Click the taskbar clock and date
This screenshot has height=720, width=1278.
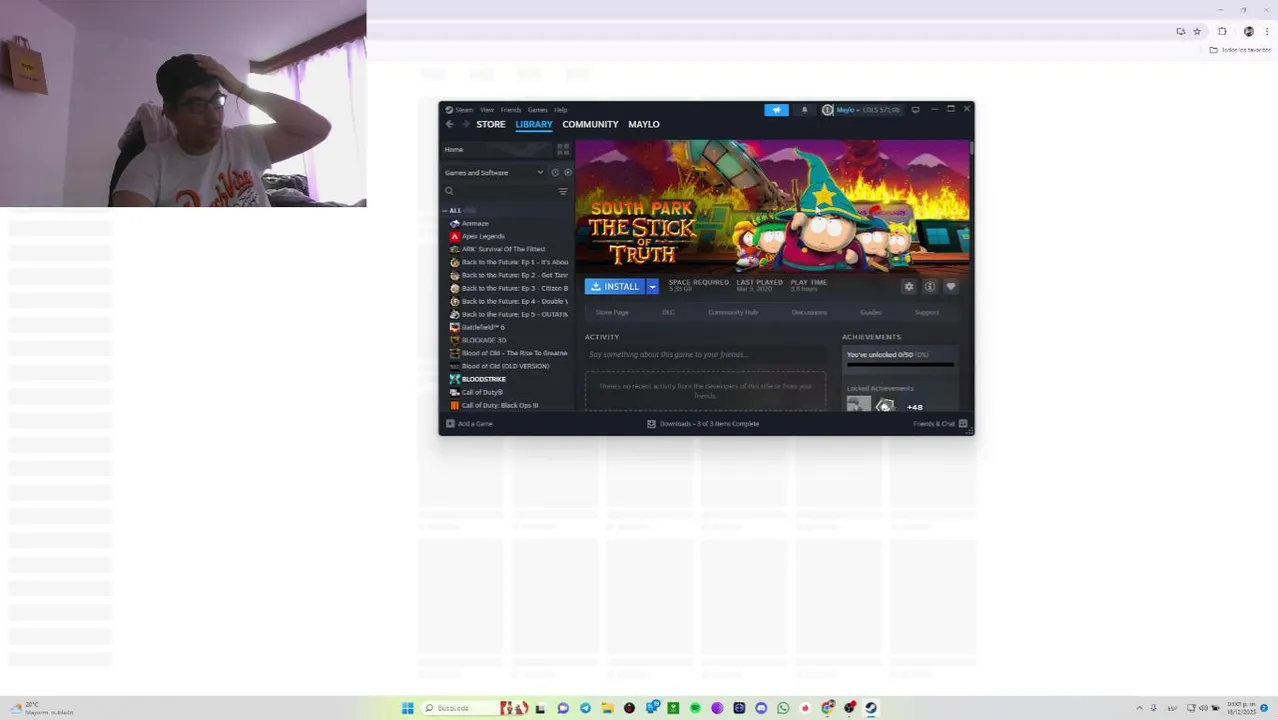(x=1241, y=708)
